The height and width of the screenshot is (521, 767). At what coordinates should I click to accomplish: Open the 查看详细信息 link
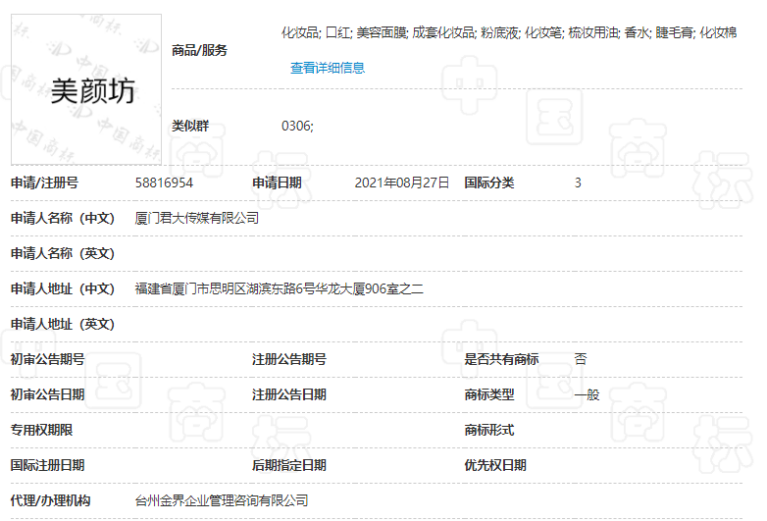327,68
